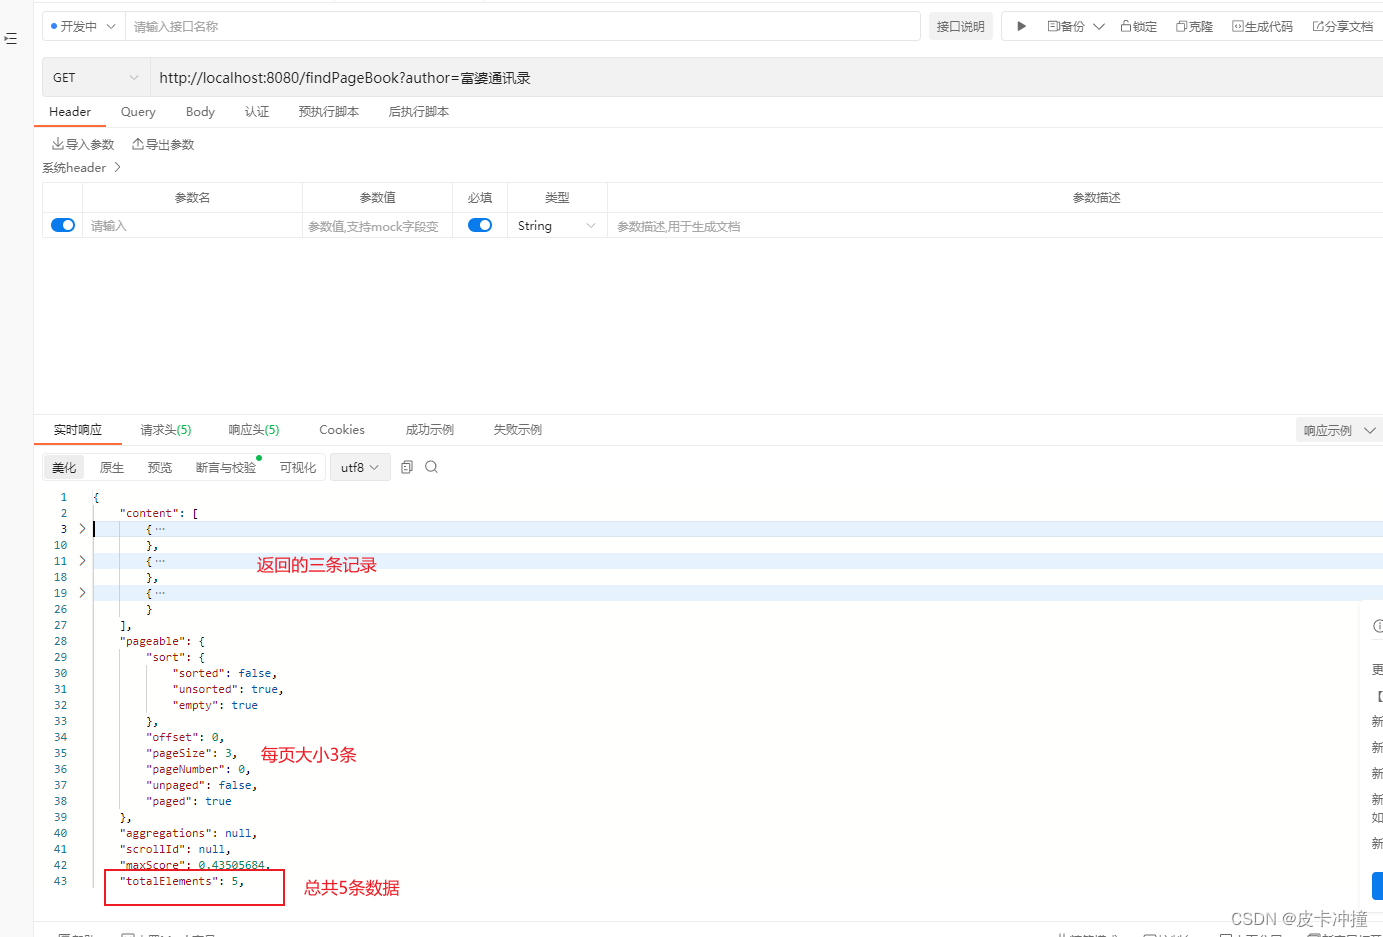Image resolution: width=1383 pixels, height=937 pixels.
Task: Select the 请求头(5) tab
Action: pyautogui.click(x=166, y=430)
